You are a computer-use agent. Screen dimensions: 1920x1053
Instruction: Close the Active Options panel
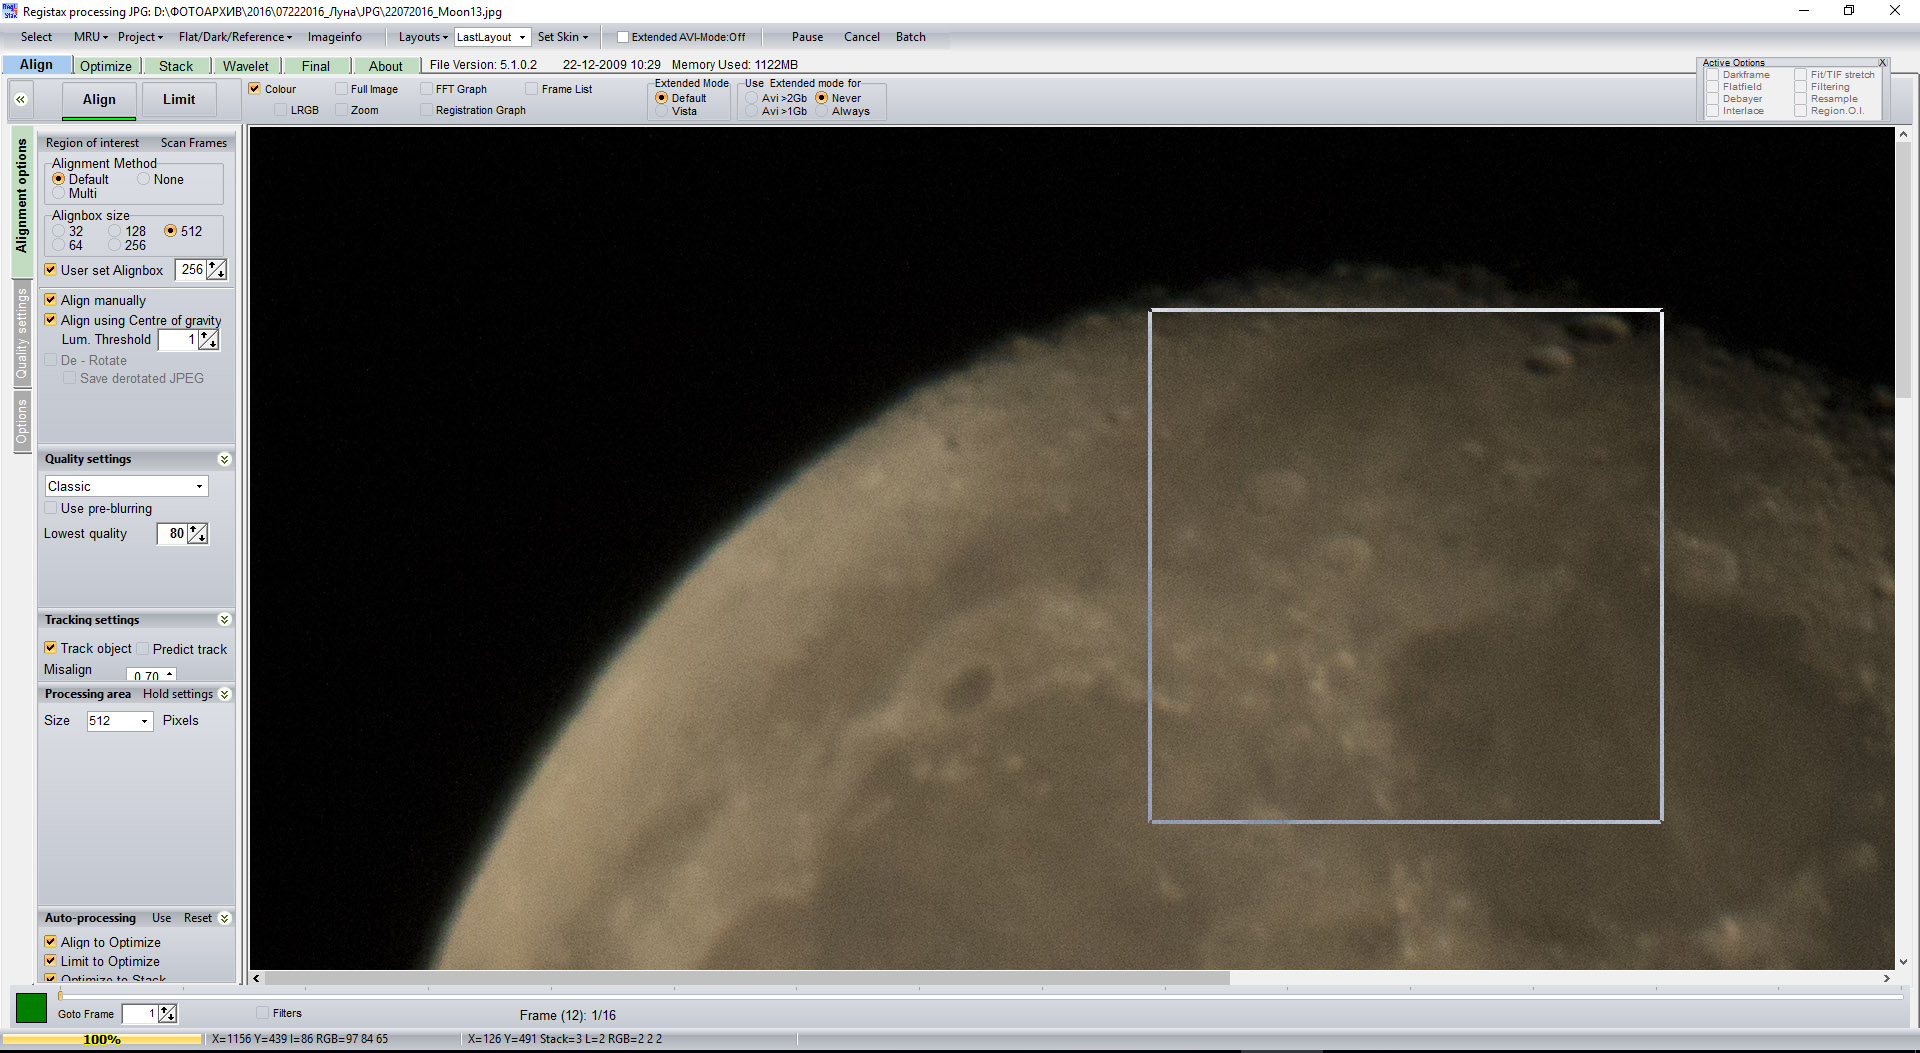tap(1882, 63)
